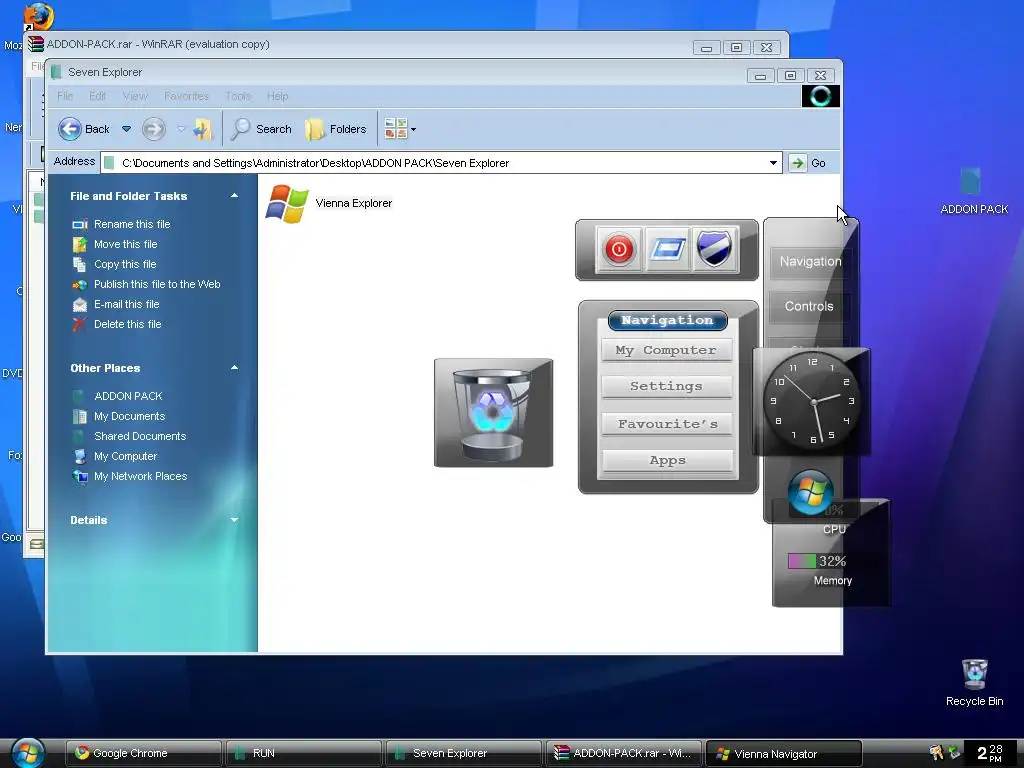
Task: Open the Help menu
Action: coord(278,96)
